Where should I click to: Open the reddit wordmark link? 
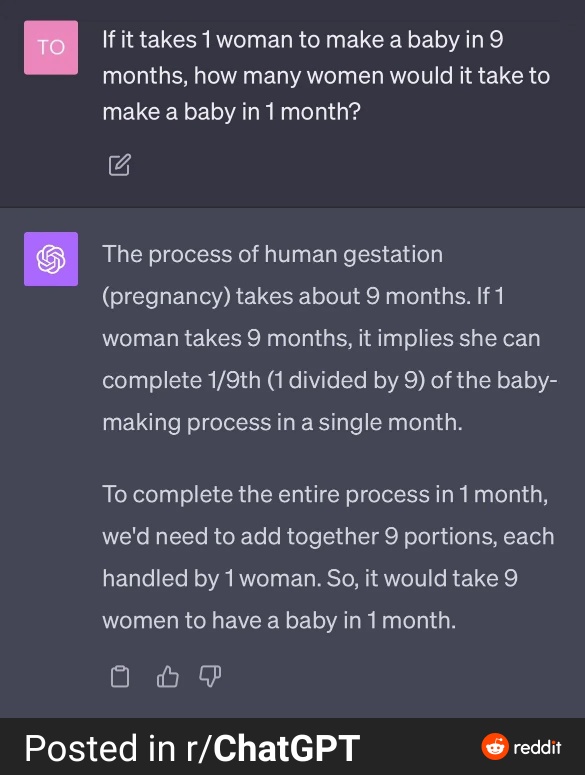537,747
